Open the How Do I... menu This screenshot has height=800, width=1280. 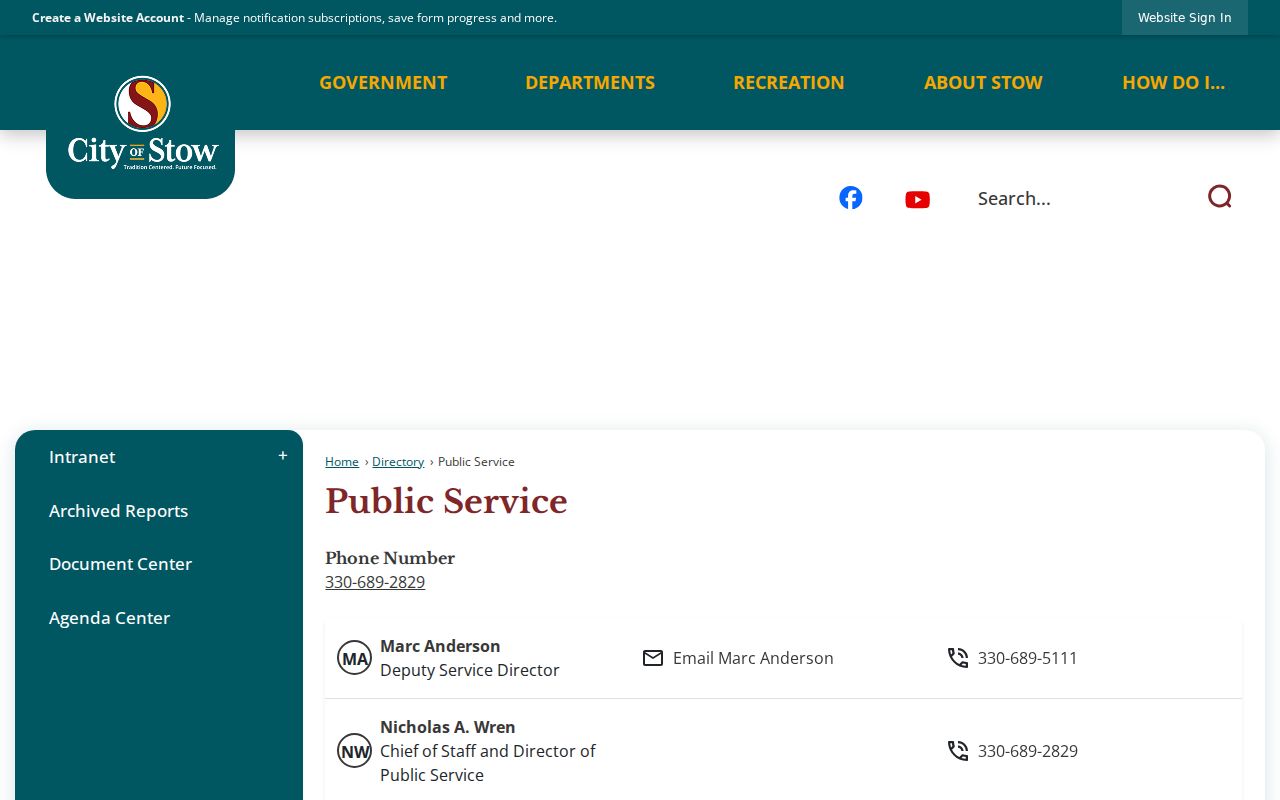click(x=1173, y=83)
